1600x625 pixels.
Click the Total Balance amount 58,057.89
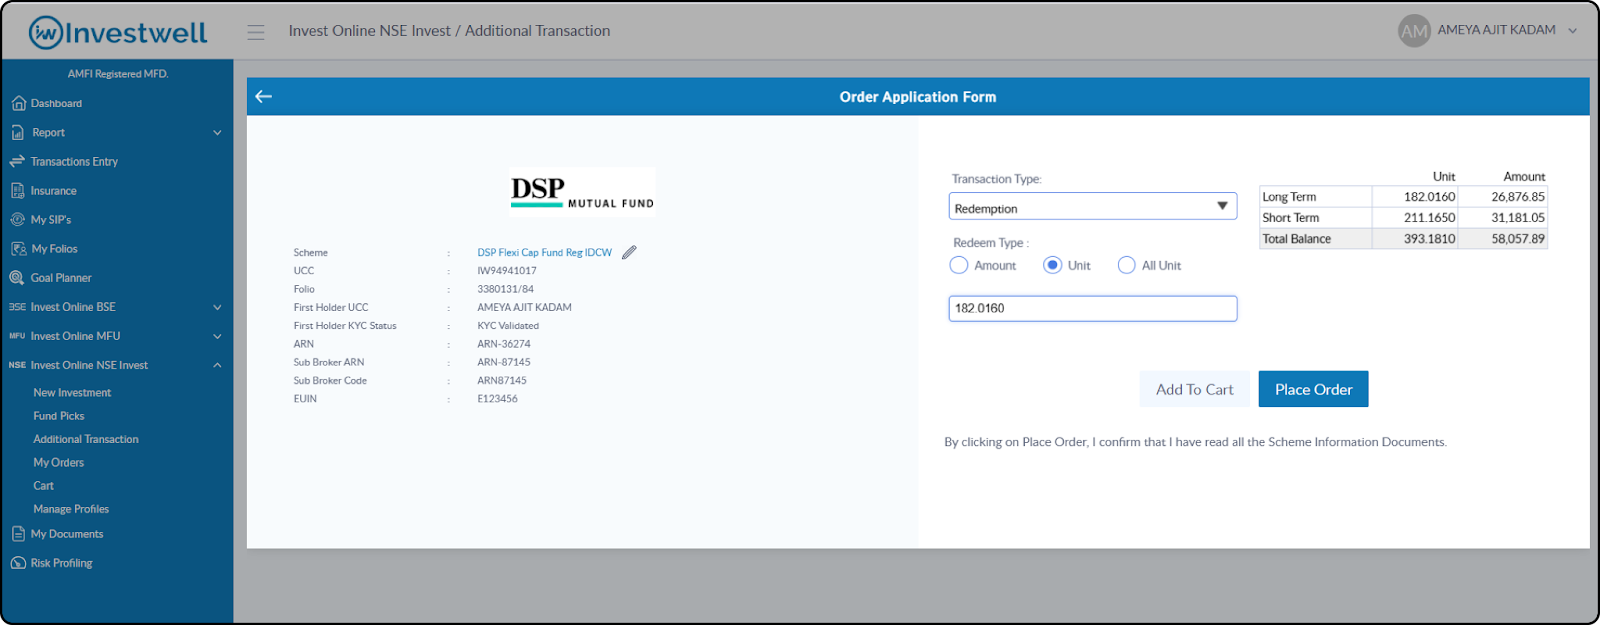(x=1518, y=239)
